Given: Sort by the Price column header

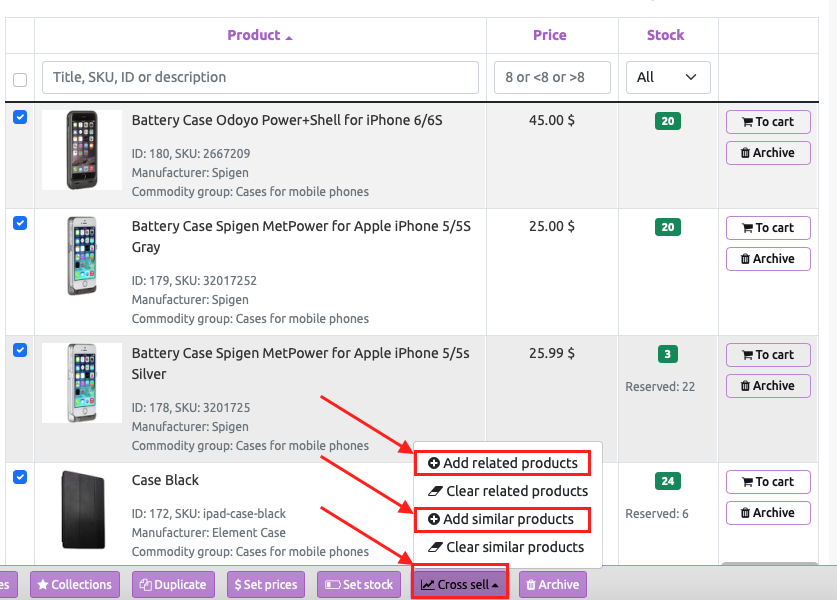Looking at the screenshot, I should 549,35.
